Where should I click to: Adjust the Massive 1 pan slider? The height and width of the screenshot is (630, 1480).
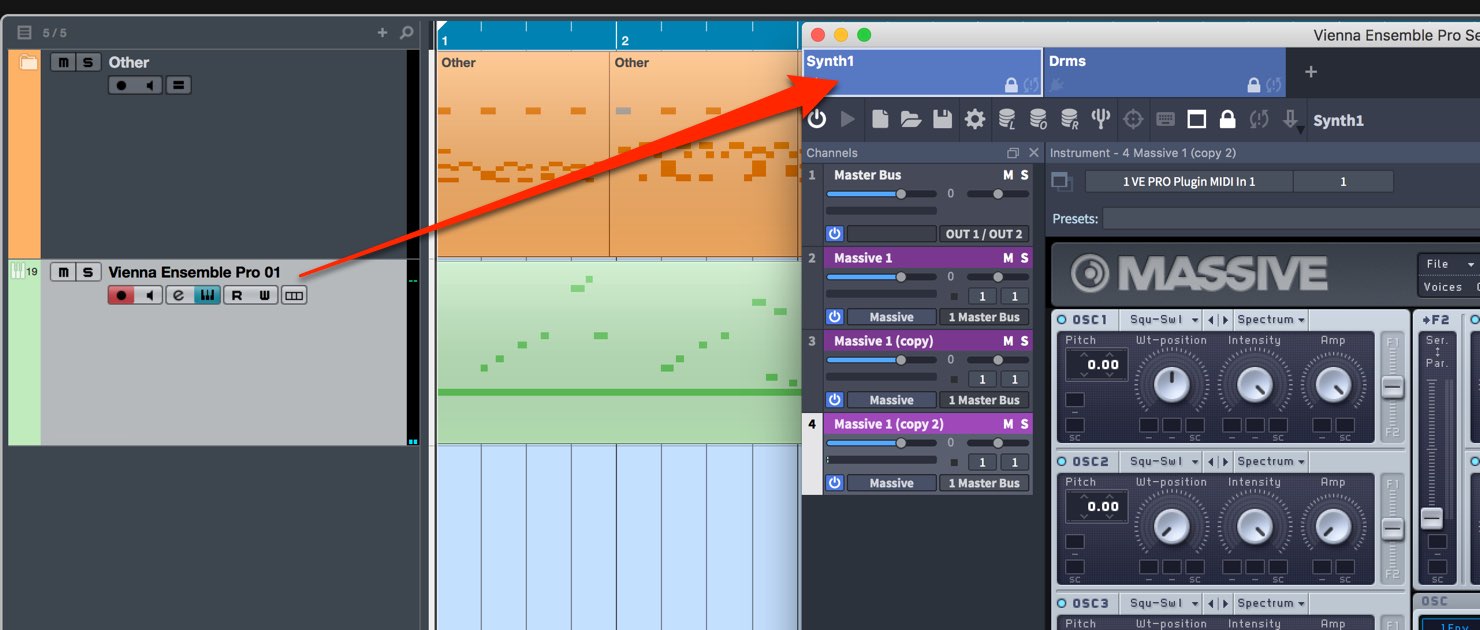[x=997, y=277]
